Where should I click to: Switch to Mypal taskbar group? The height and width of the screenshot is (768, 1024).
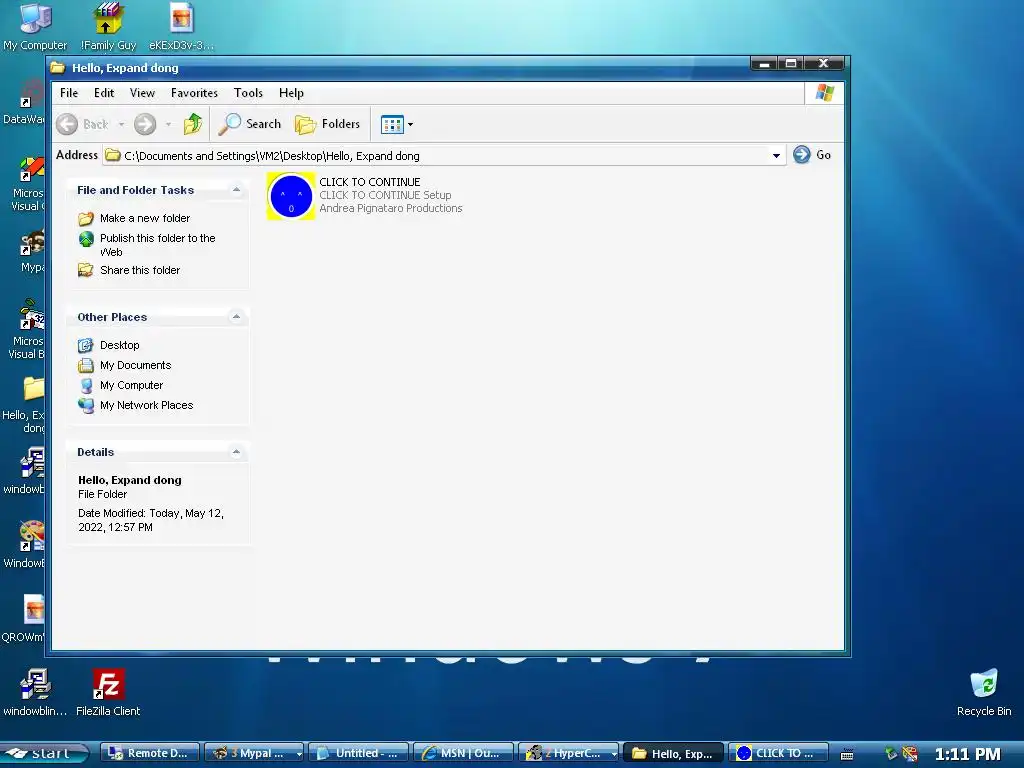[253, 753]
